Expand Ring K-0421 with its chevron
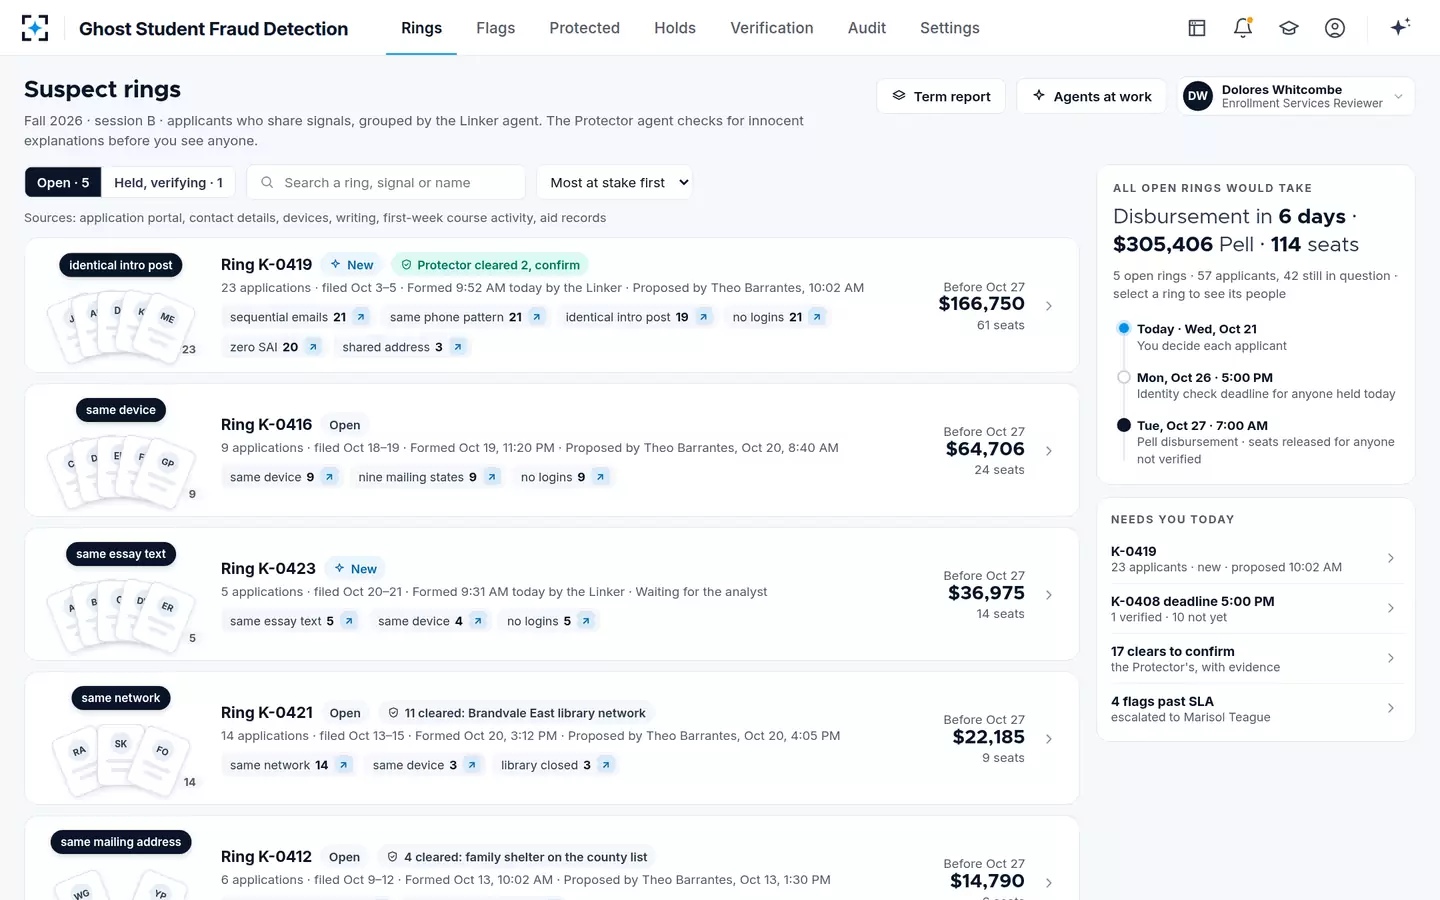 pyautogui.click(x=1049, y=739)
